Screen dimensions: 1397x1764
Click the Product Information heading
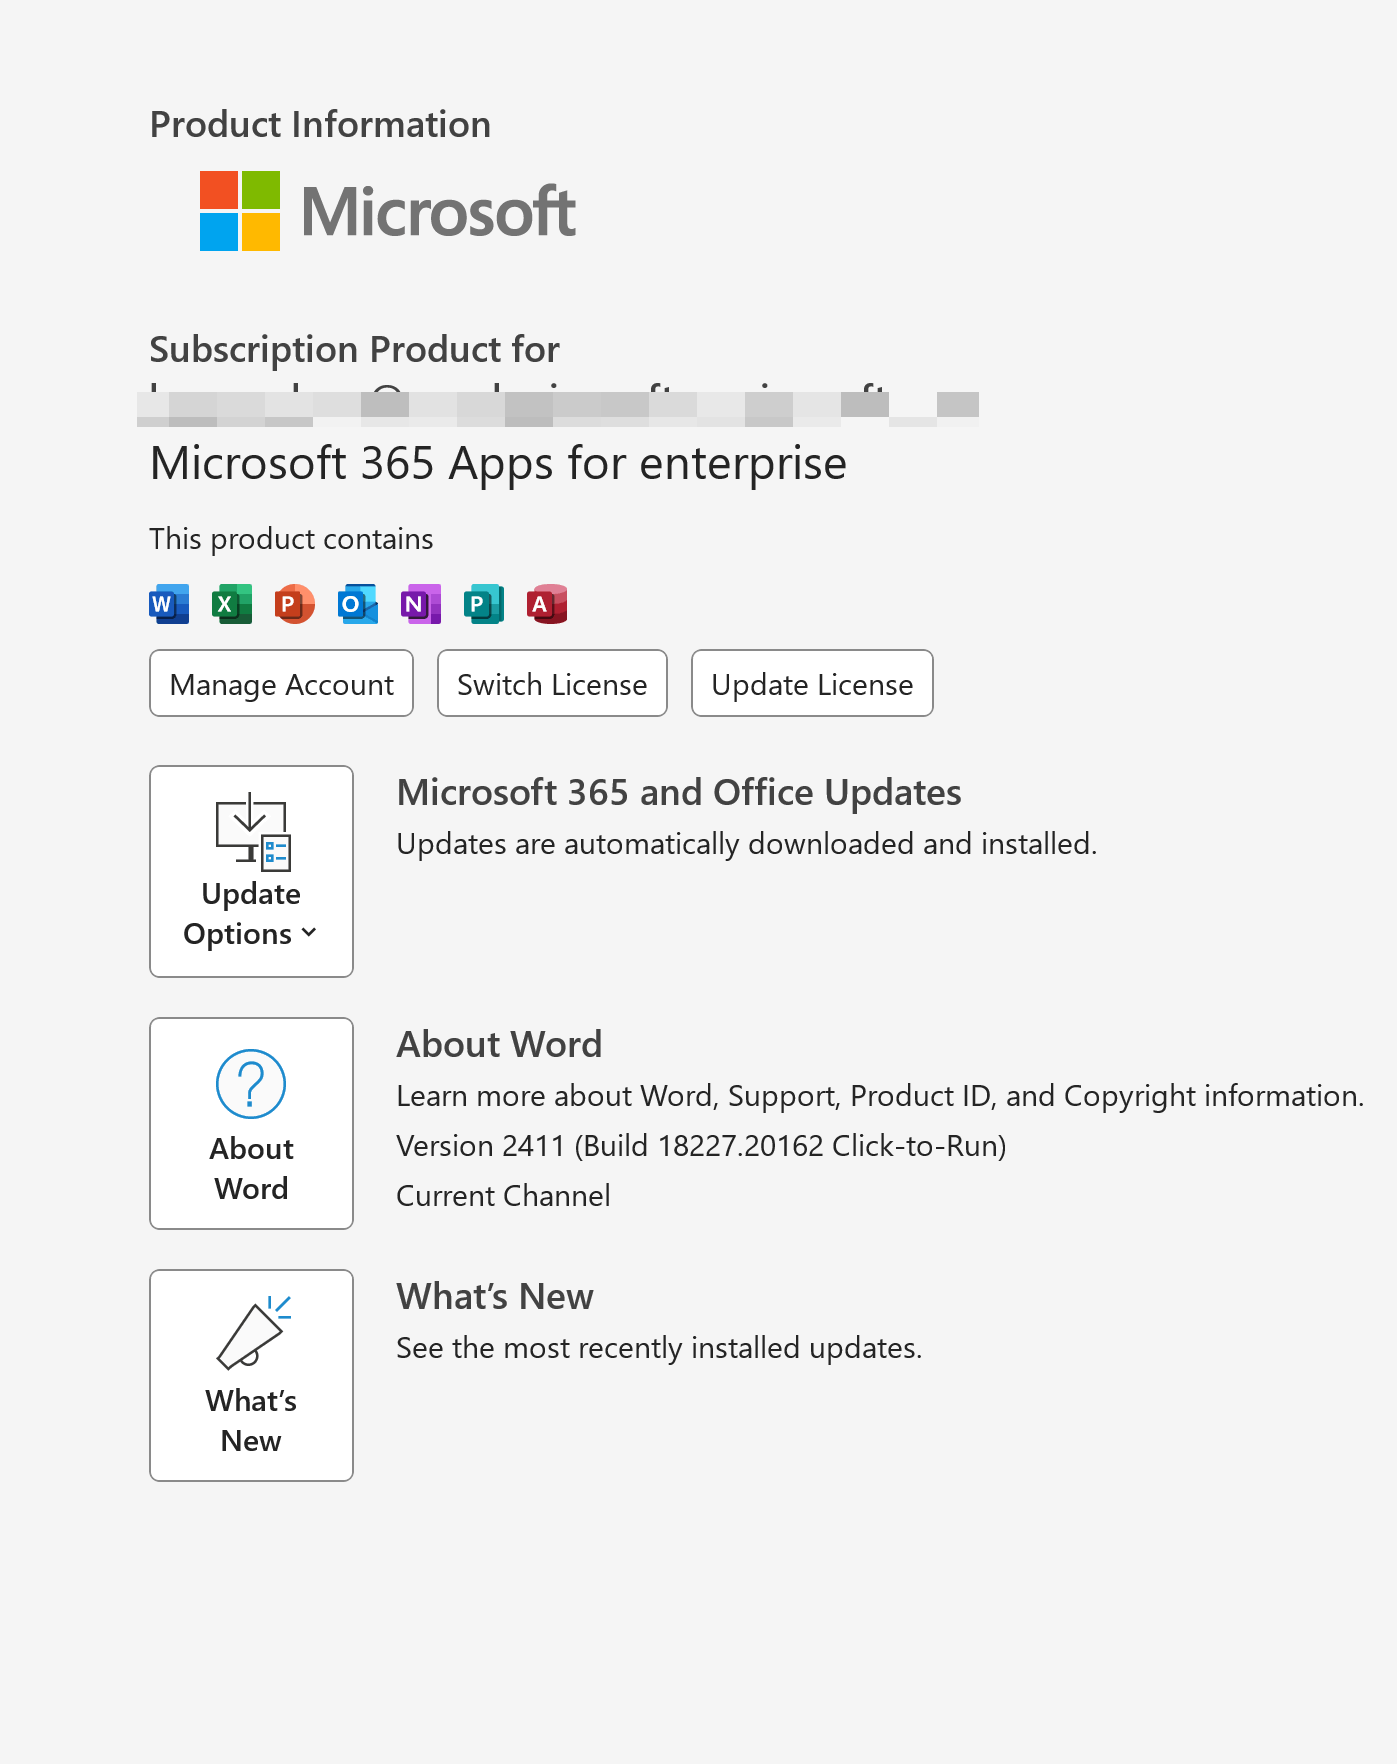coord(320,125)
